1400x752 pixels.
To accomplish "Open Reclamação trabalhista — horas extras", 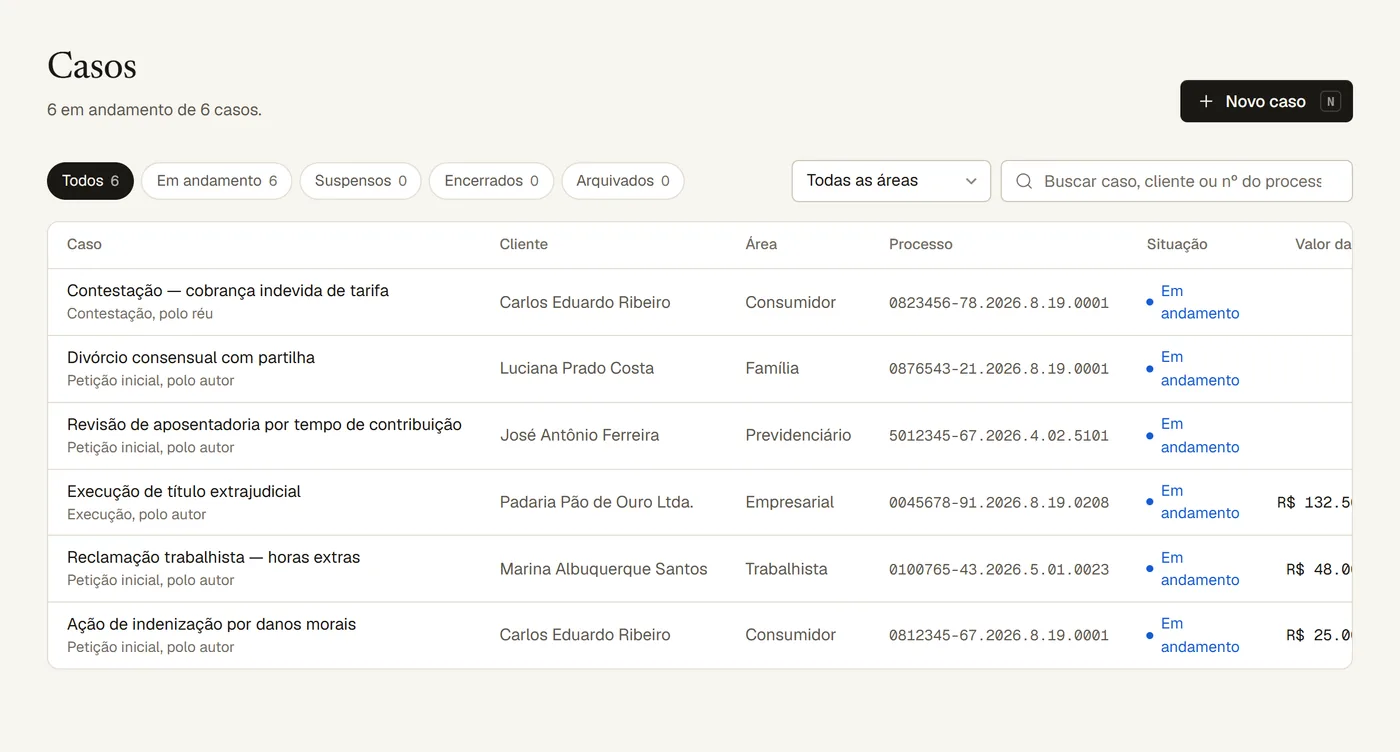I will coord(214,557).
